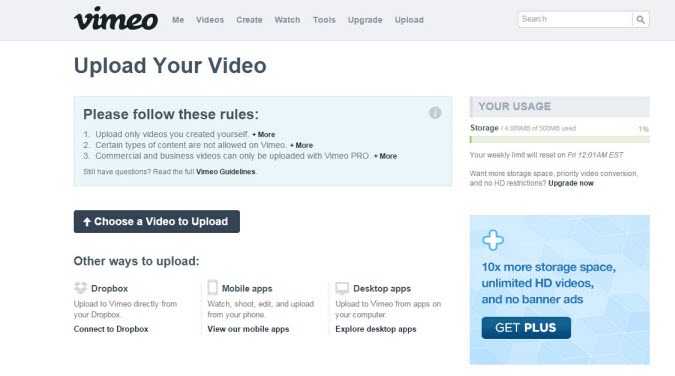Click Choose a Video to Upload button
Viewport: 675px width, 376px height.
(157, 221)
